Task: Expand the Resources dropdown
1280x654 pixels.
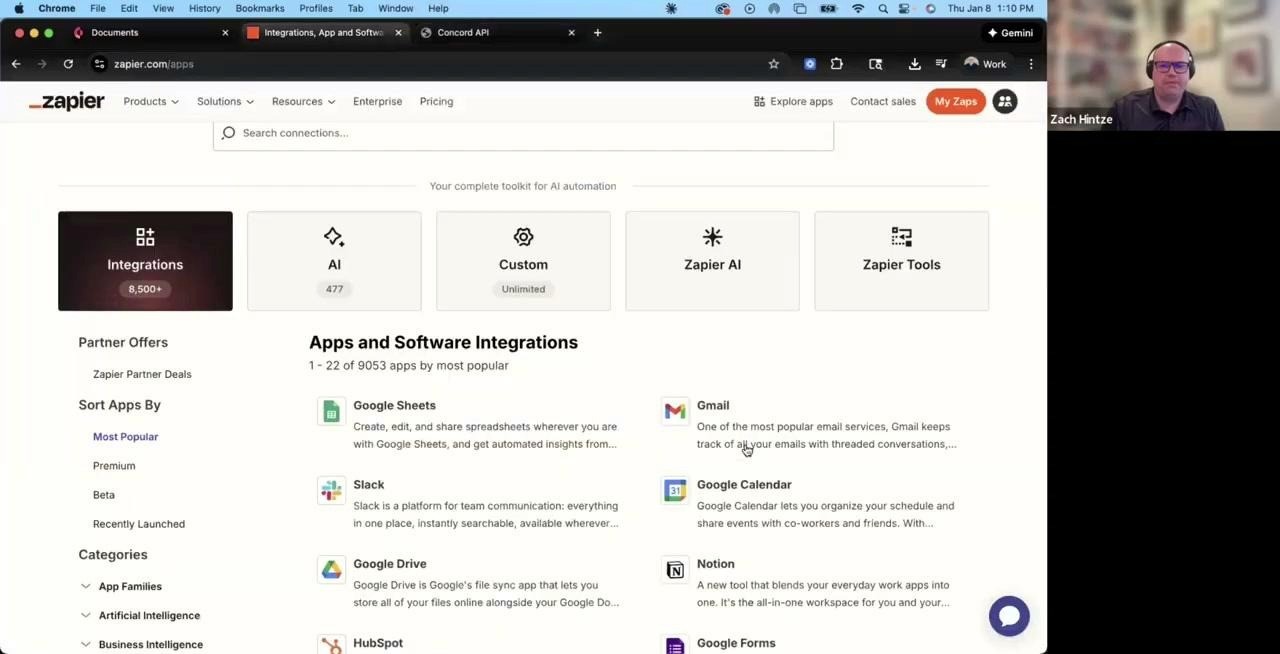Action: tap(303, 101)
